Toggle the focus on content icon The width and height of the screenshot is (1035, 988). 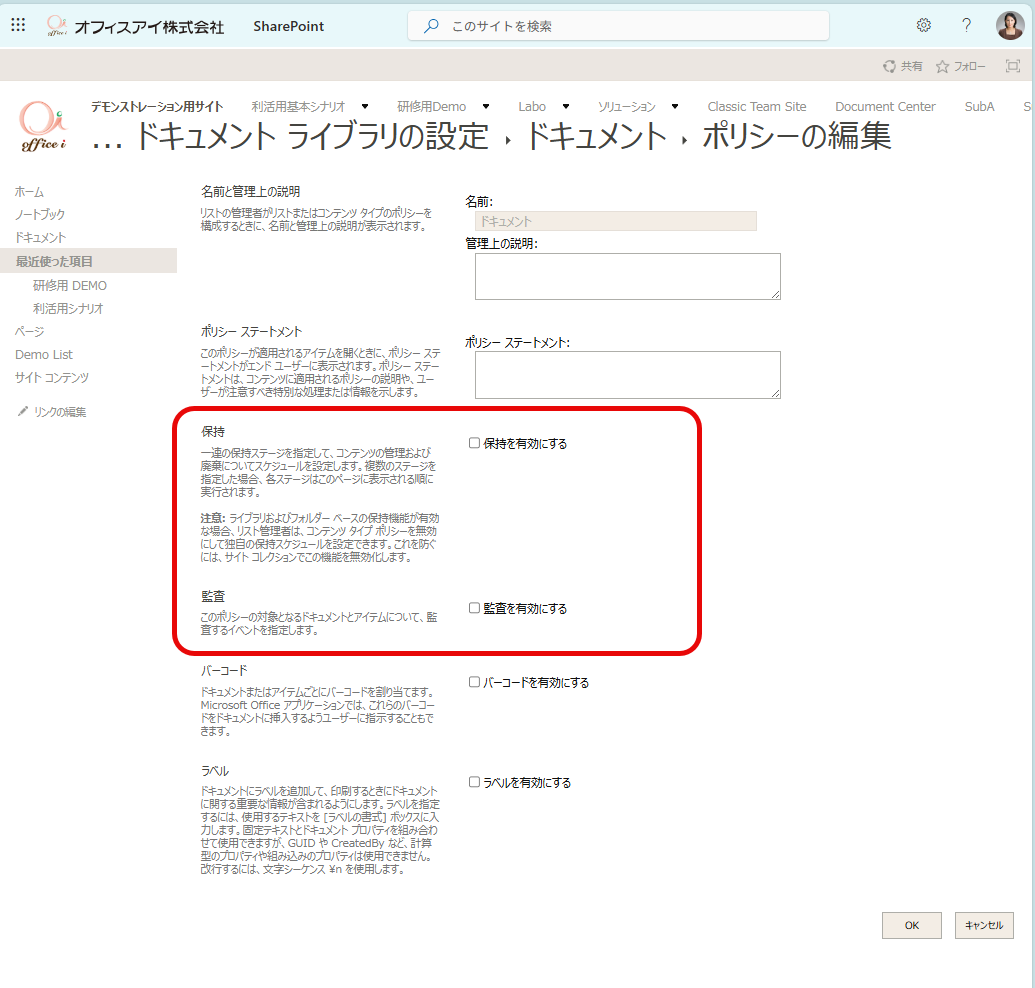click(x=1012, y=67)
